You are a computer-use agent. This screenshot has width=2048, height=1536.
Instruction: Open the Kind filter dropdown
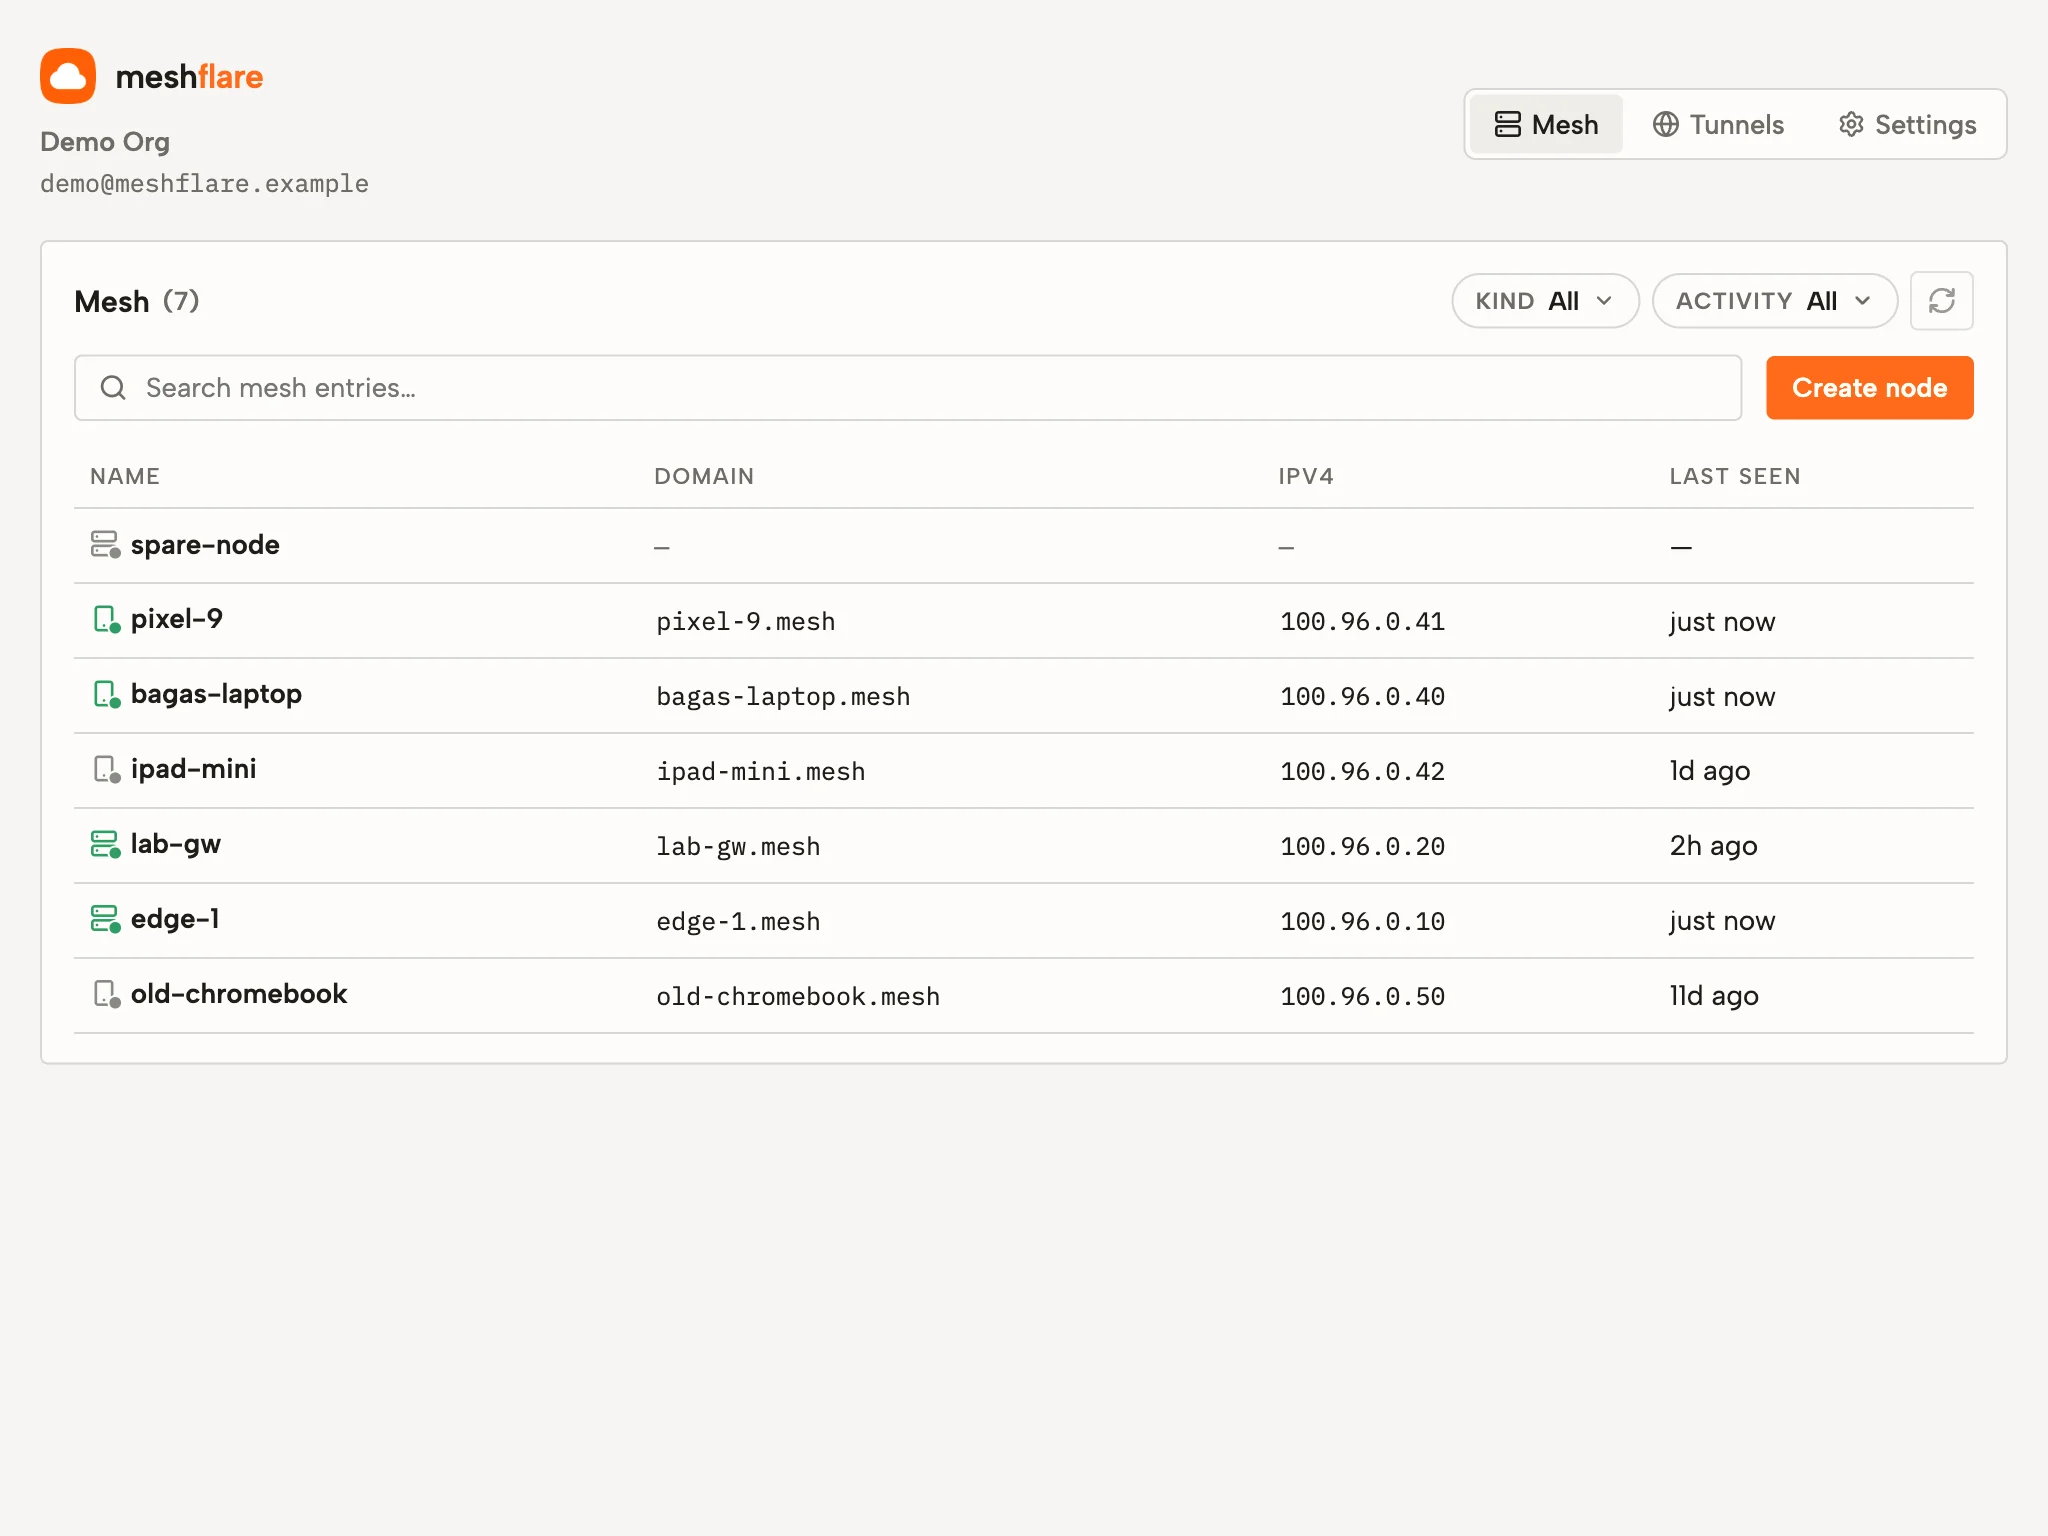[x=1545, y=301]
